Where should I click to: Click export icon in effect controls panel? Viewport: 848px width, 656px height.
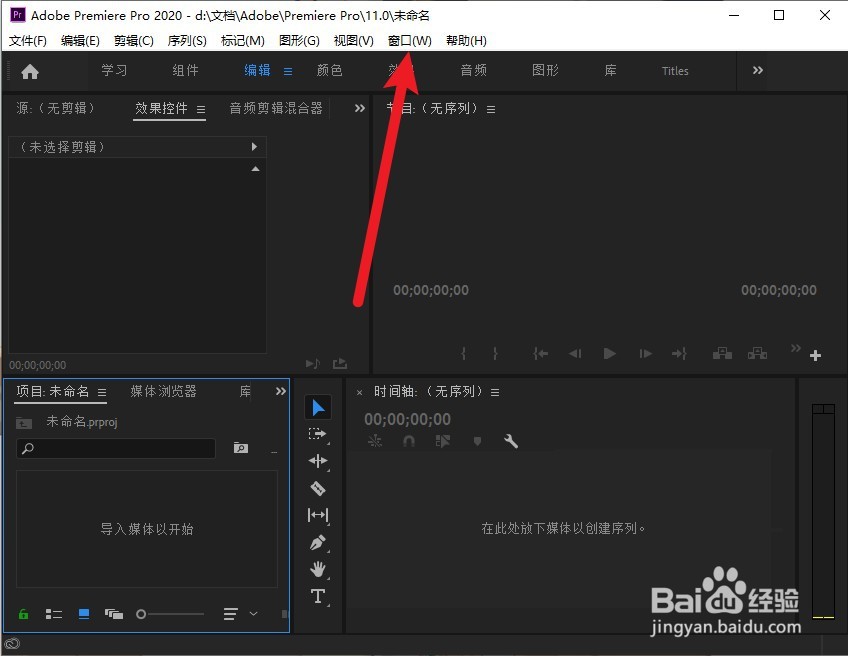coord(340,363)
